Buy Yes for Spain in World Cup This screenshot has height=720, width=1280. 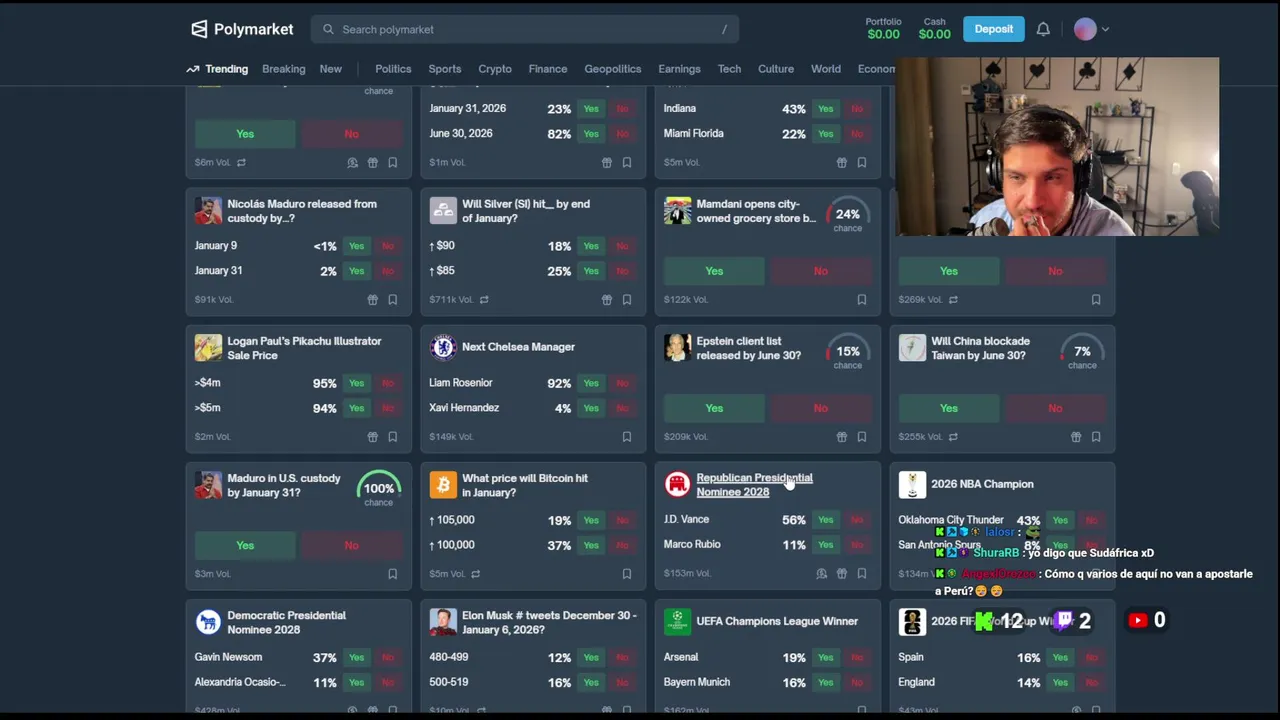pos(1060,657)
